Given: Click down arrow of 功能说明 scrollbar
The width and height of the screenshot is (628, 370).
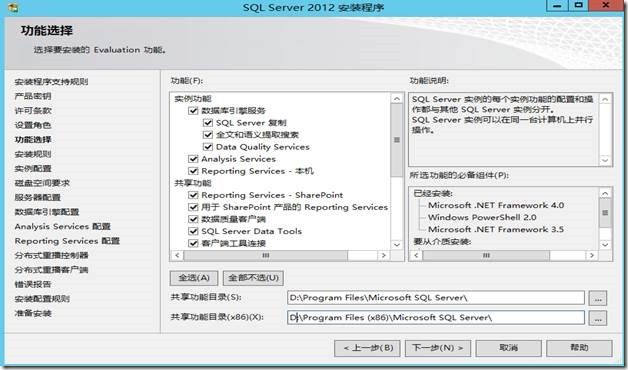Looking at the screenshot, I should tap(605, 160).
